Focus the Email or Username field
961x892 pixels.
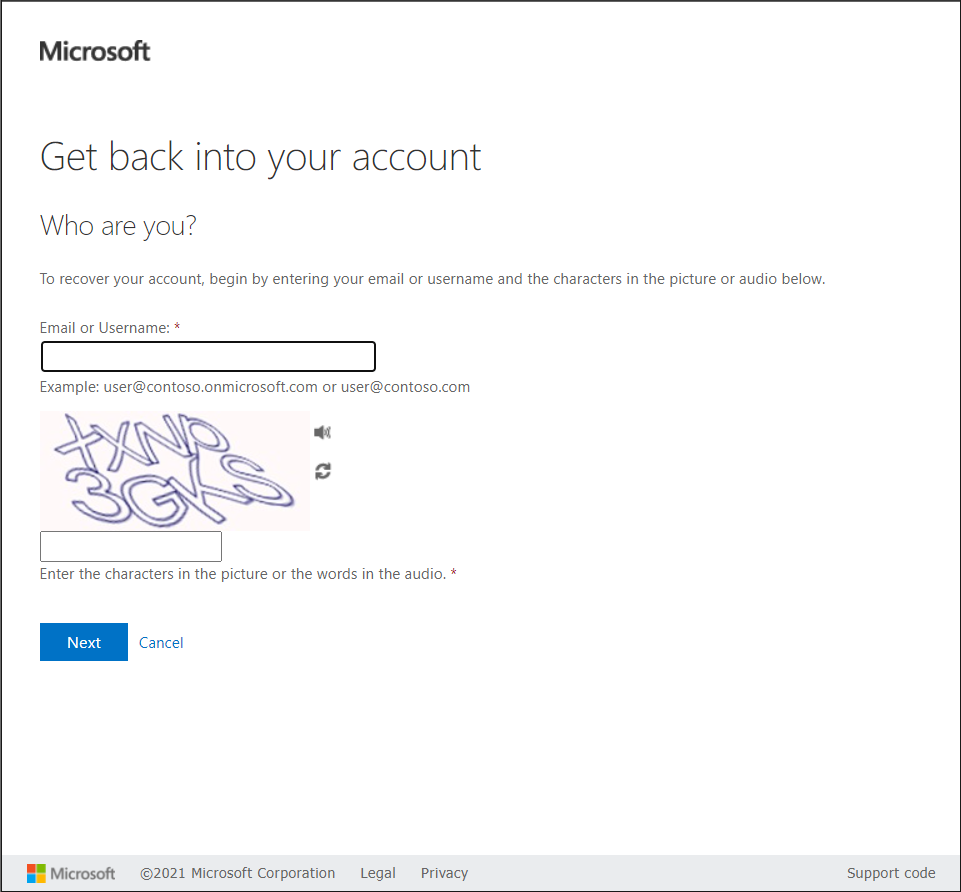point(208,357)
